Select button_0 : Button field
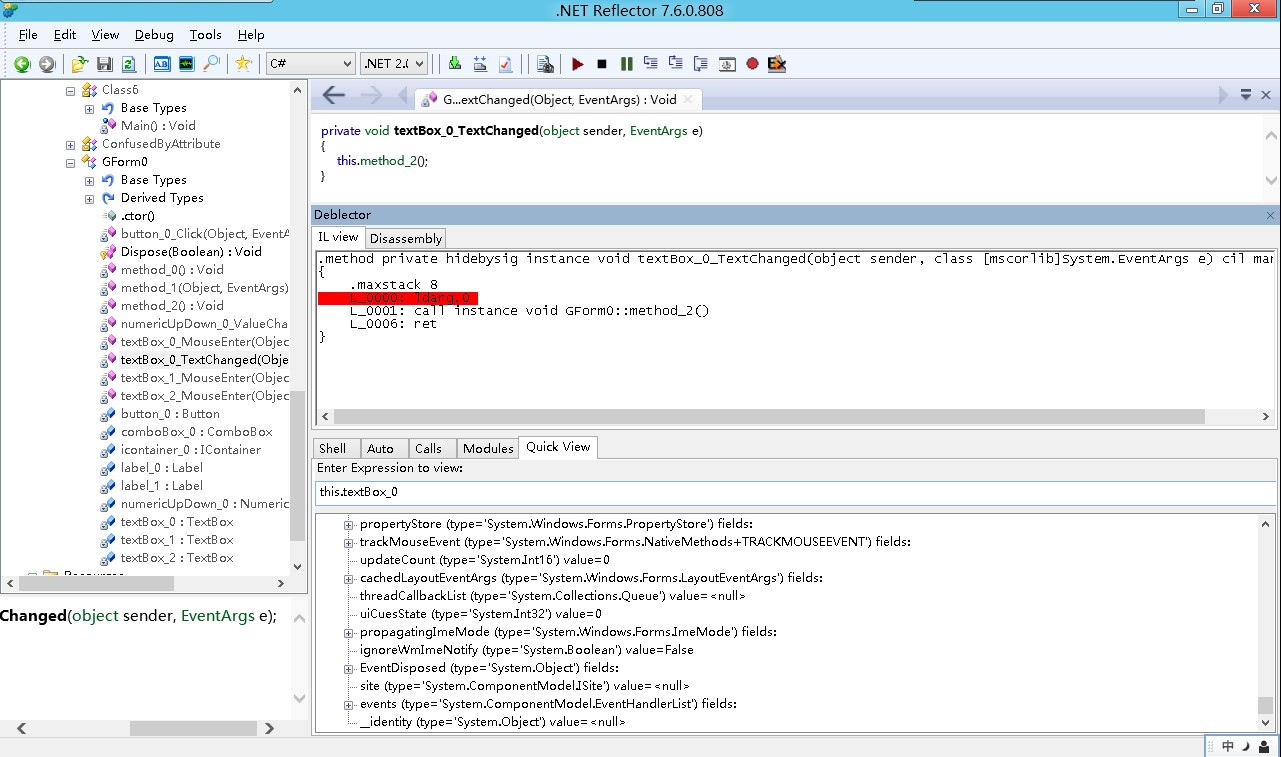 pos(170,414)
